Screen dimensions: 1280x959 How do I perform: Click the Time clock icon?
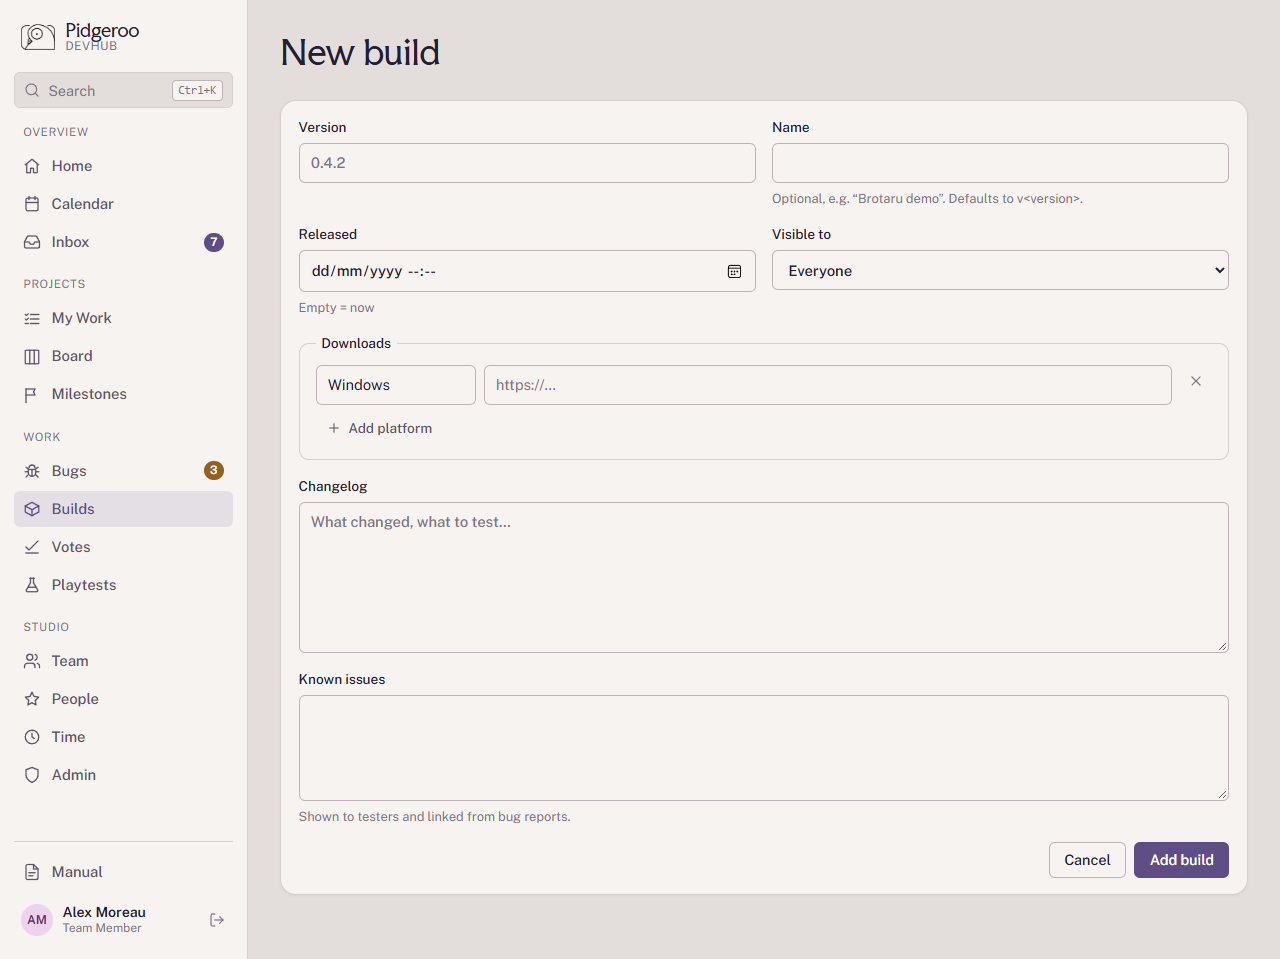pyautogui.click(x=32, y=737)
